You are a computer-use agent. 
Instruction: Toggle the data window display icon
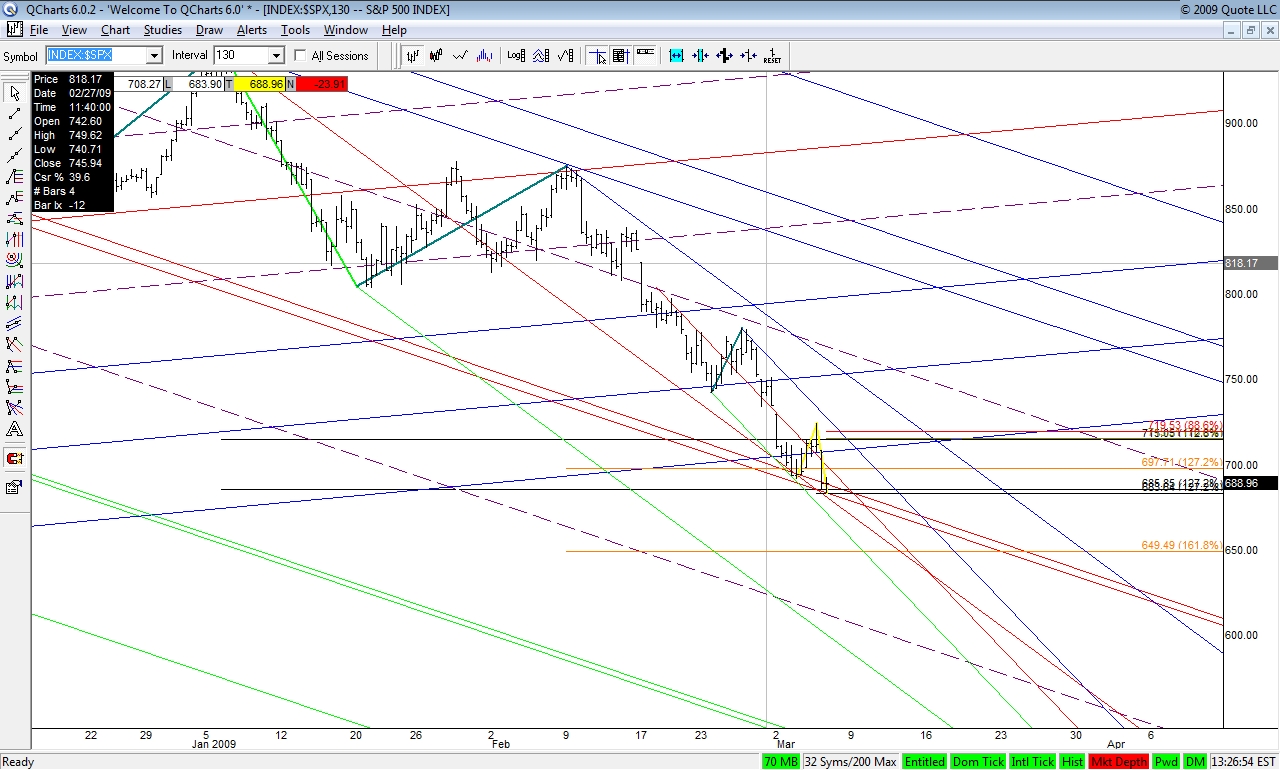tap(620, 56)
